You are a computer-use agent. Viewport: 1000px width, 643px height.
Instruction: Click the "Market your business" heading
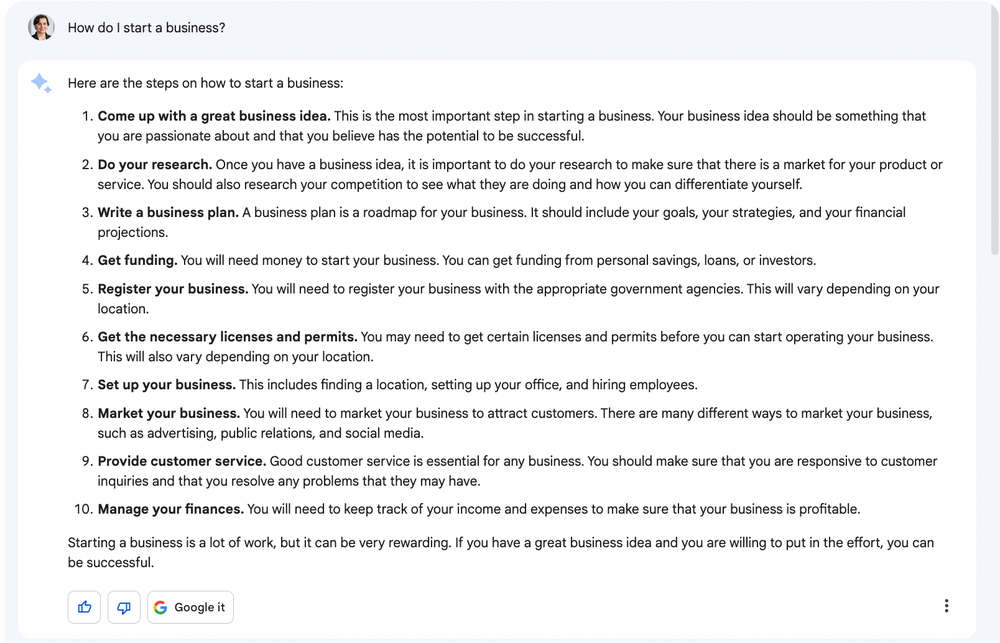pyautogui.click(x=169, y=413)
